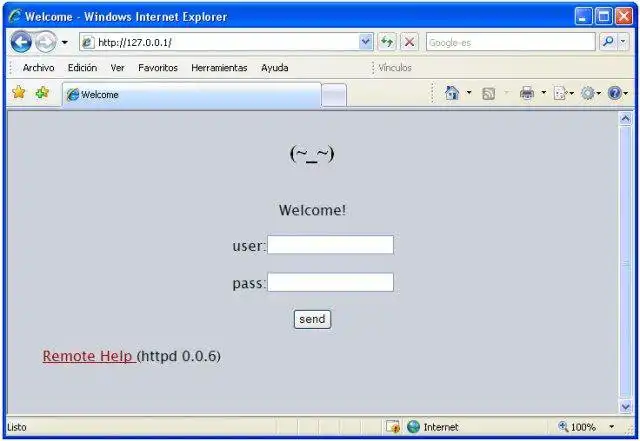Click the Vínculos links bar label
Viewport: 640px width, 441px height.
pyautogui.click(x=395, y=68)
